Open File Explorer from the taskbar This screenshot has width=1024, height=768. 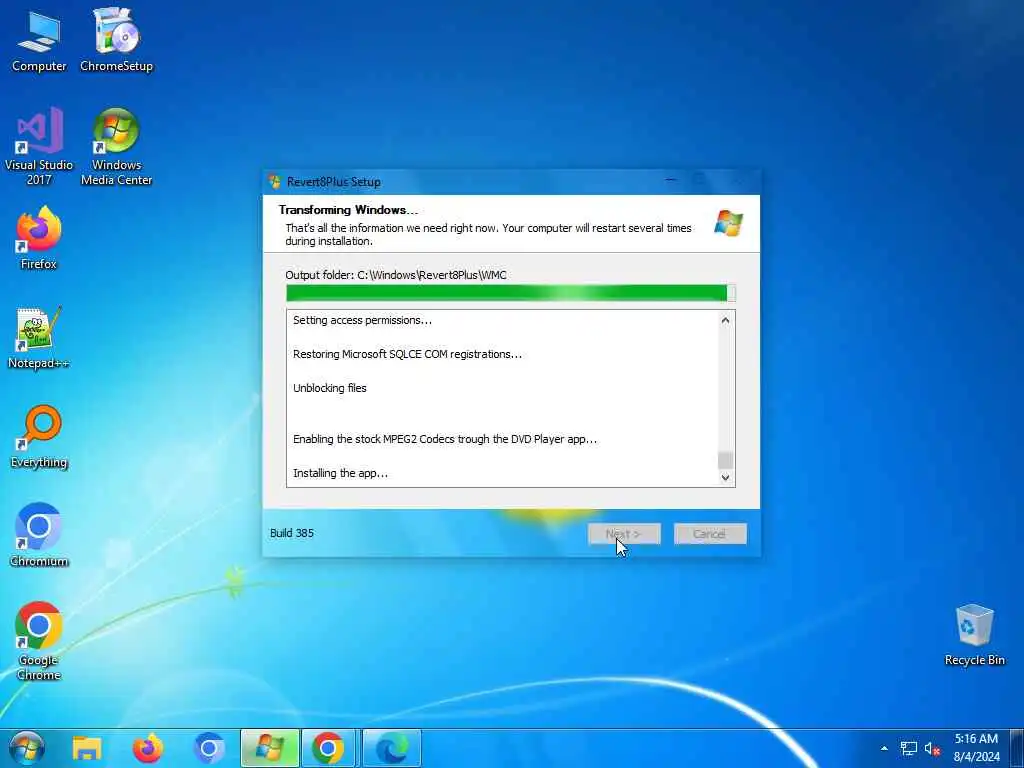[x=86, y=748]
